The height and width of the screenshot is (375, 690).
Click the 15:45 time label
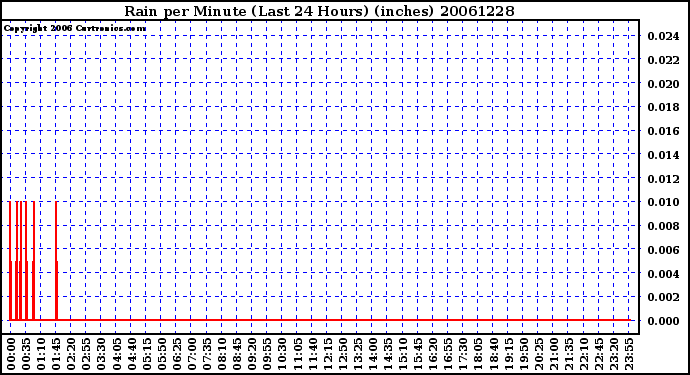[417, 354]
